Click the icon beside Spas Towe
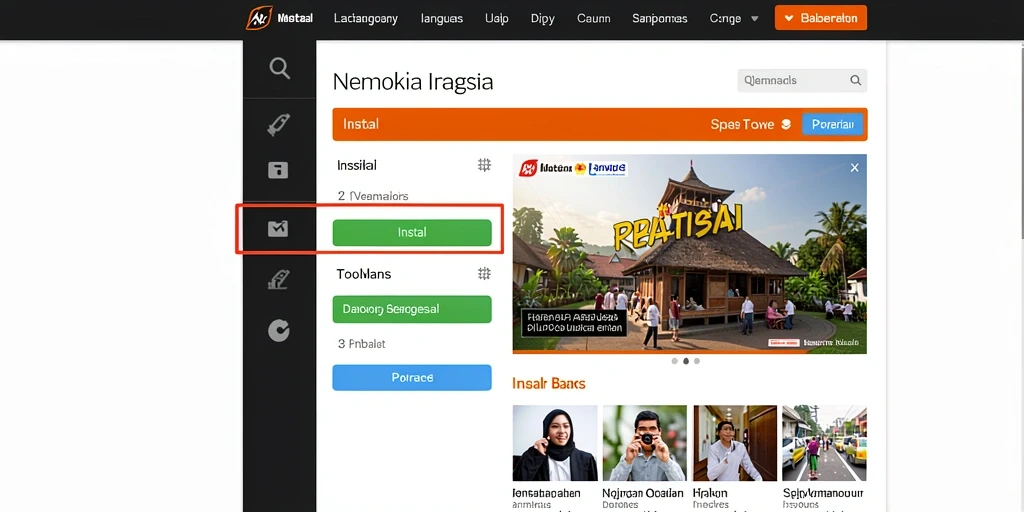1024x512 pixels. coord(786,124)
